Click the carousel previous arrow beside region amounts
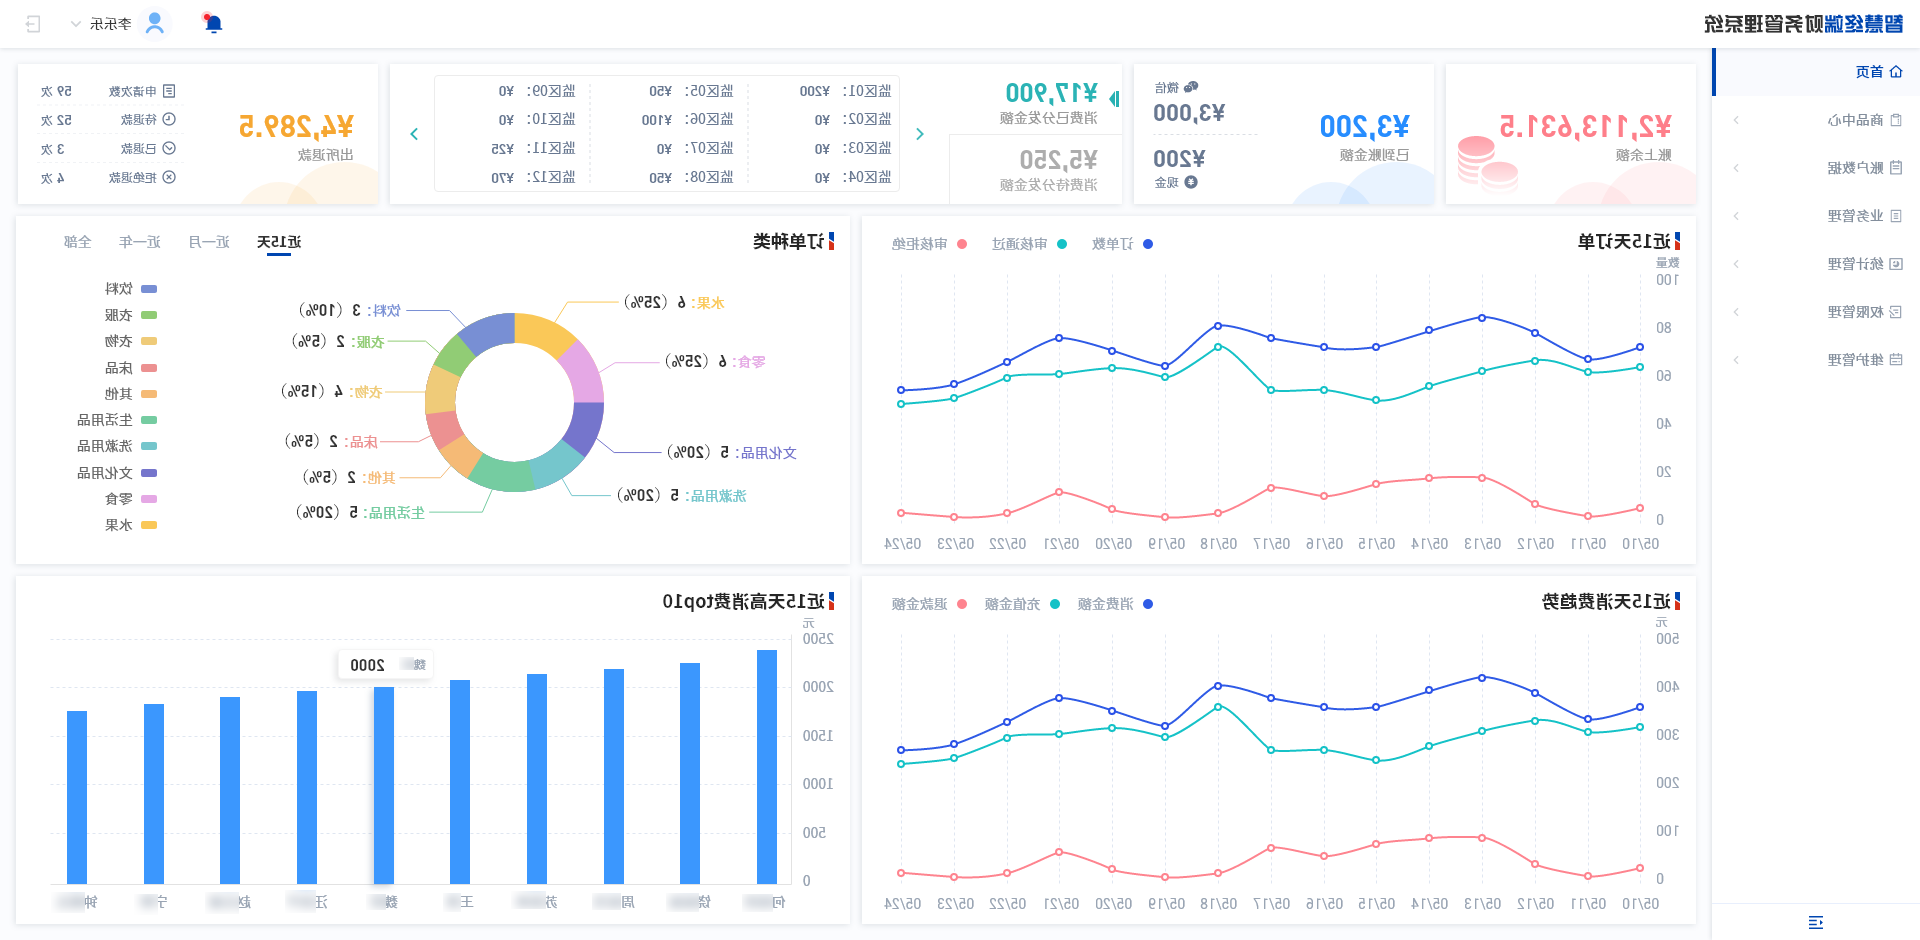1920x940 pixels. [x=413, y=134]
